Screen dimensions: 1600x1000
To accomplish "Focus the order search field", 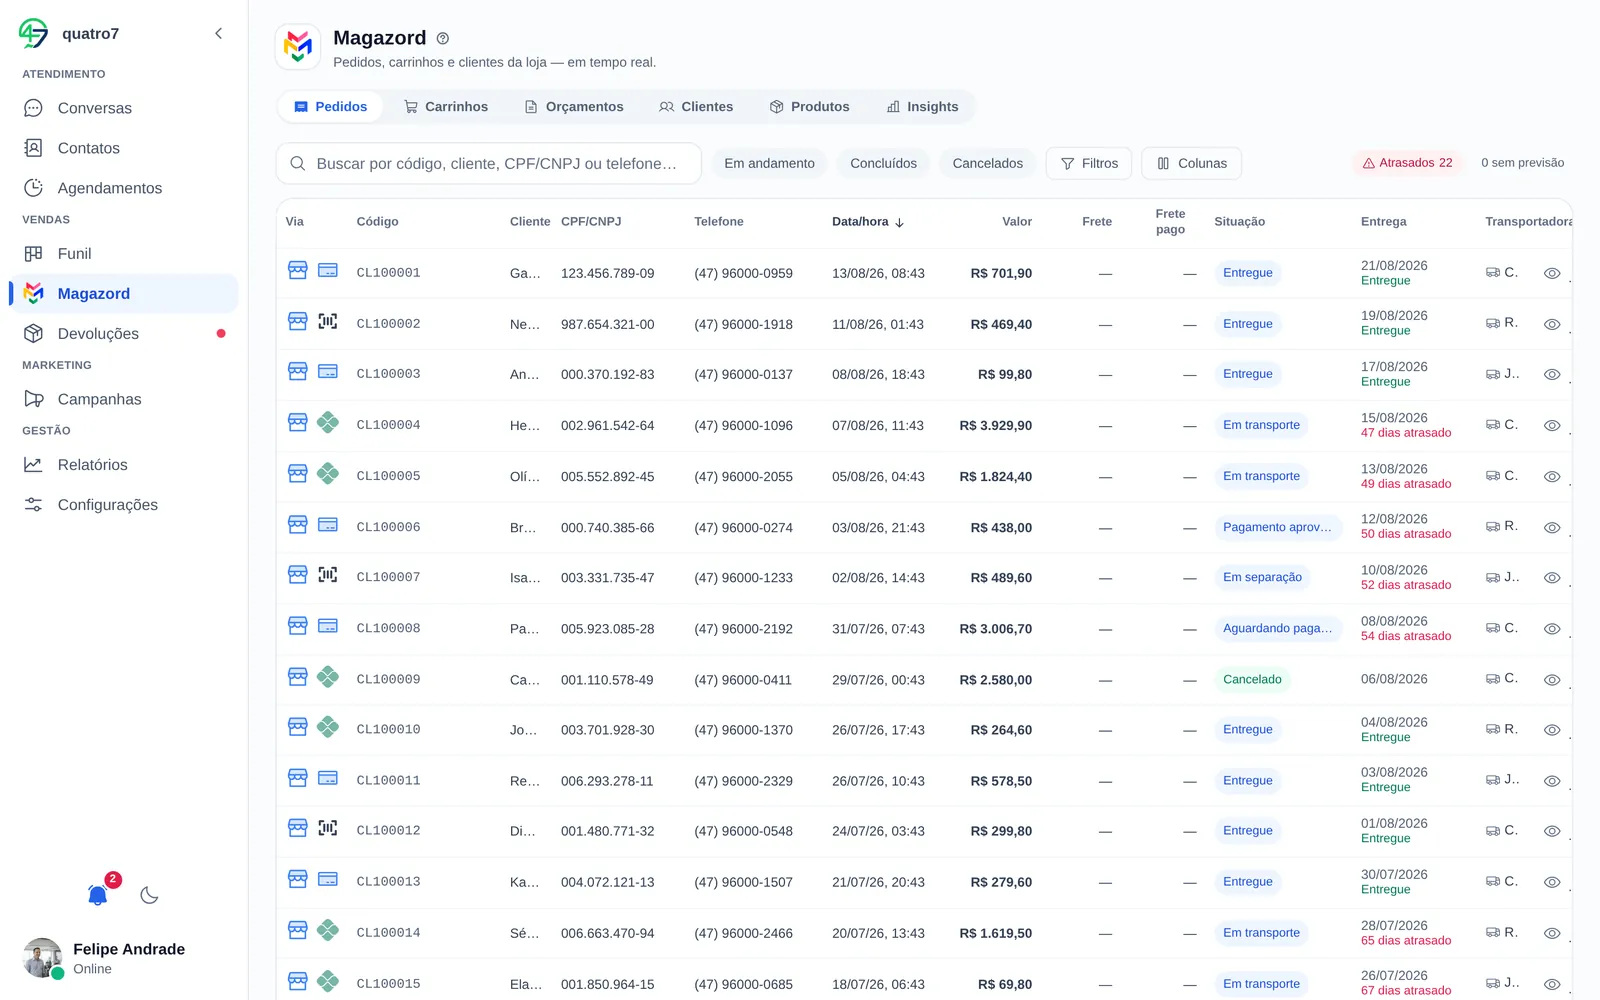I will tap(489, 164).
